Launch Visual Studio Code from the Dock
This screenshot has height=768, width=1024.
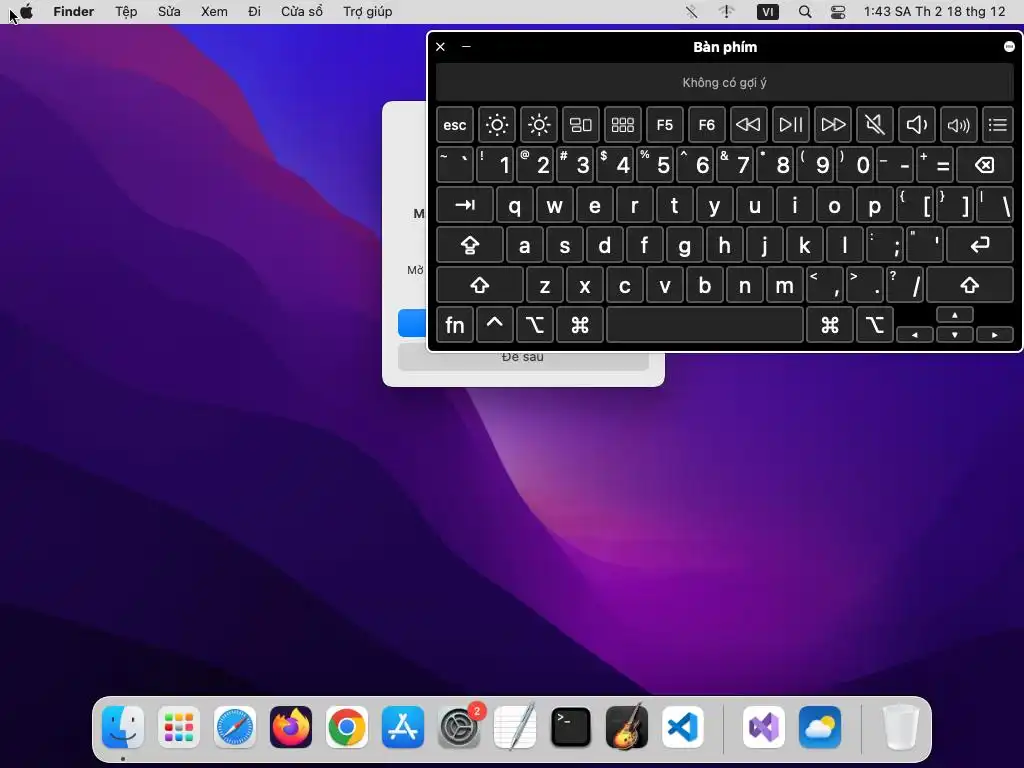tap(683, 727)
